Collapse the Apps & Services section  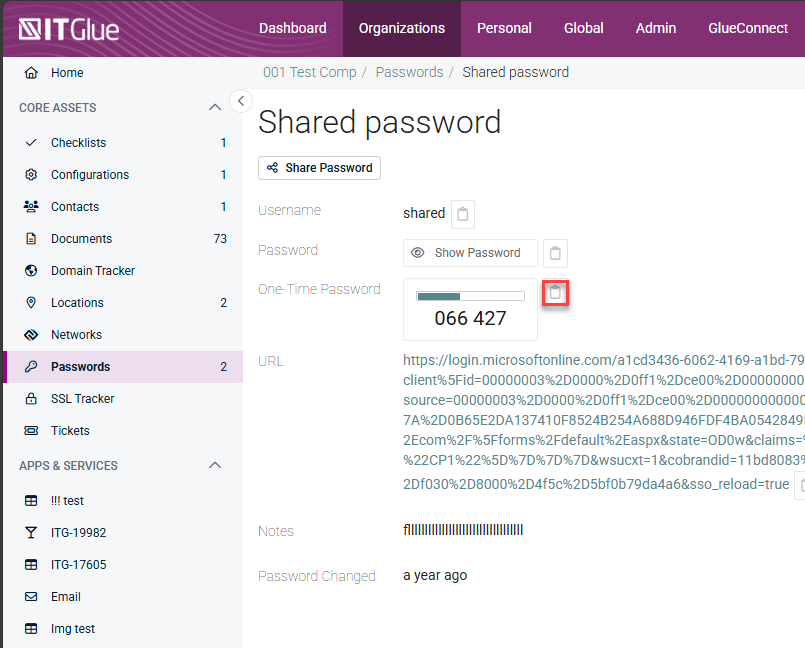pos(214,466)
